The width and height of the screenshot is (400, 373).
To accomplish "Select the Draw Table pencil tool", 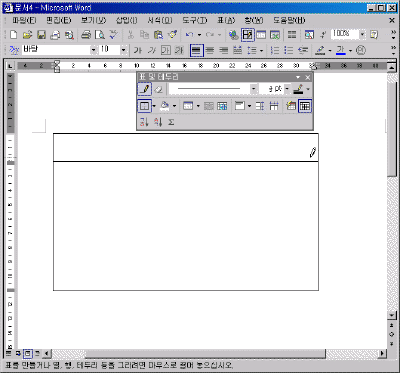I will tap(145, 89).
